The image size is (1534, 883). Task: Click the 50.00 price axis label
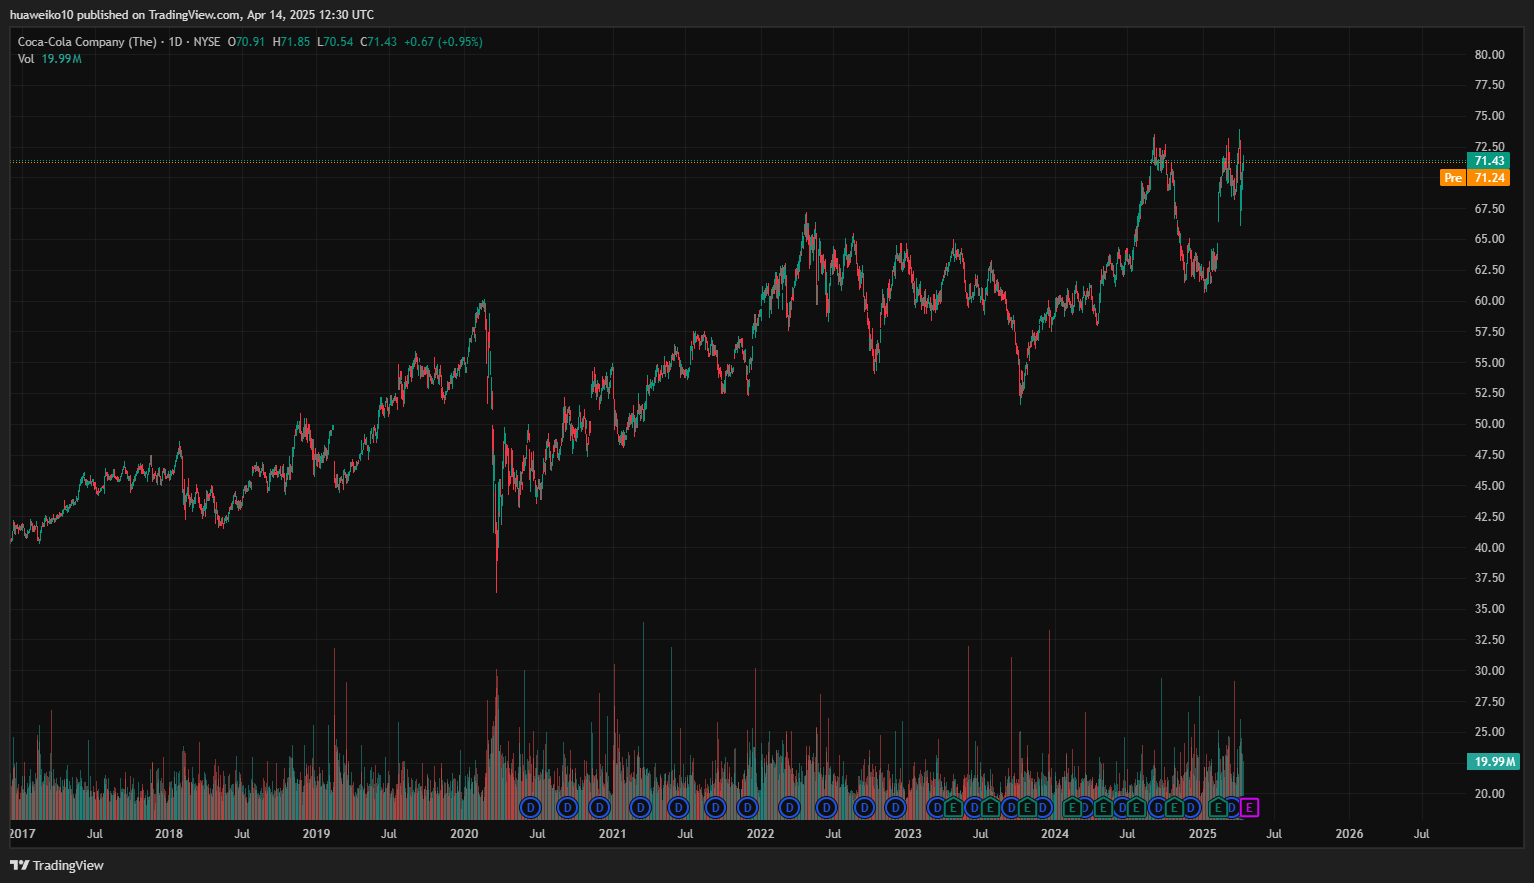pyautogui.click(x=1489, y=424)
